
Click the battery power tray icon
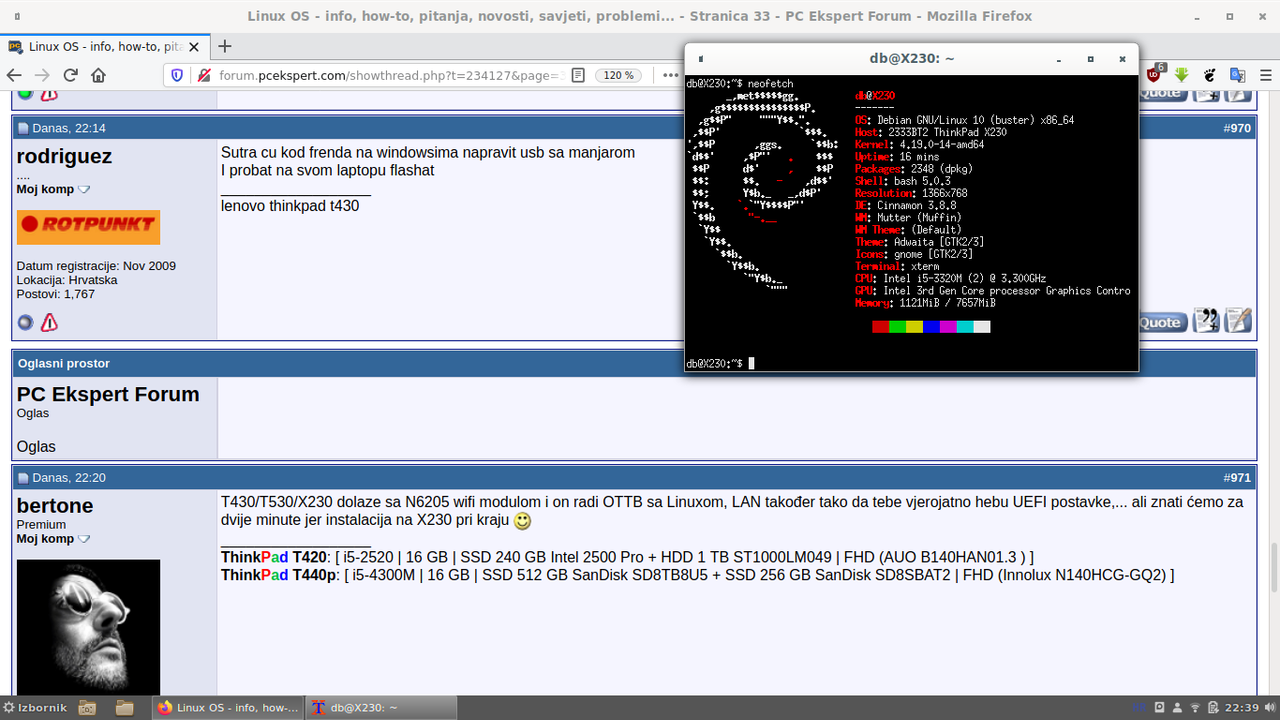coord(1214,708)
